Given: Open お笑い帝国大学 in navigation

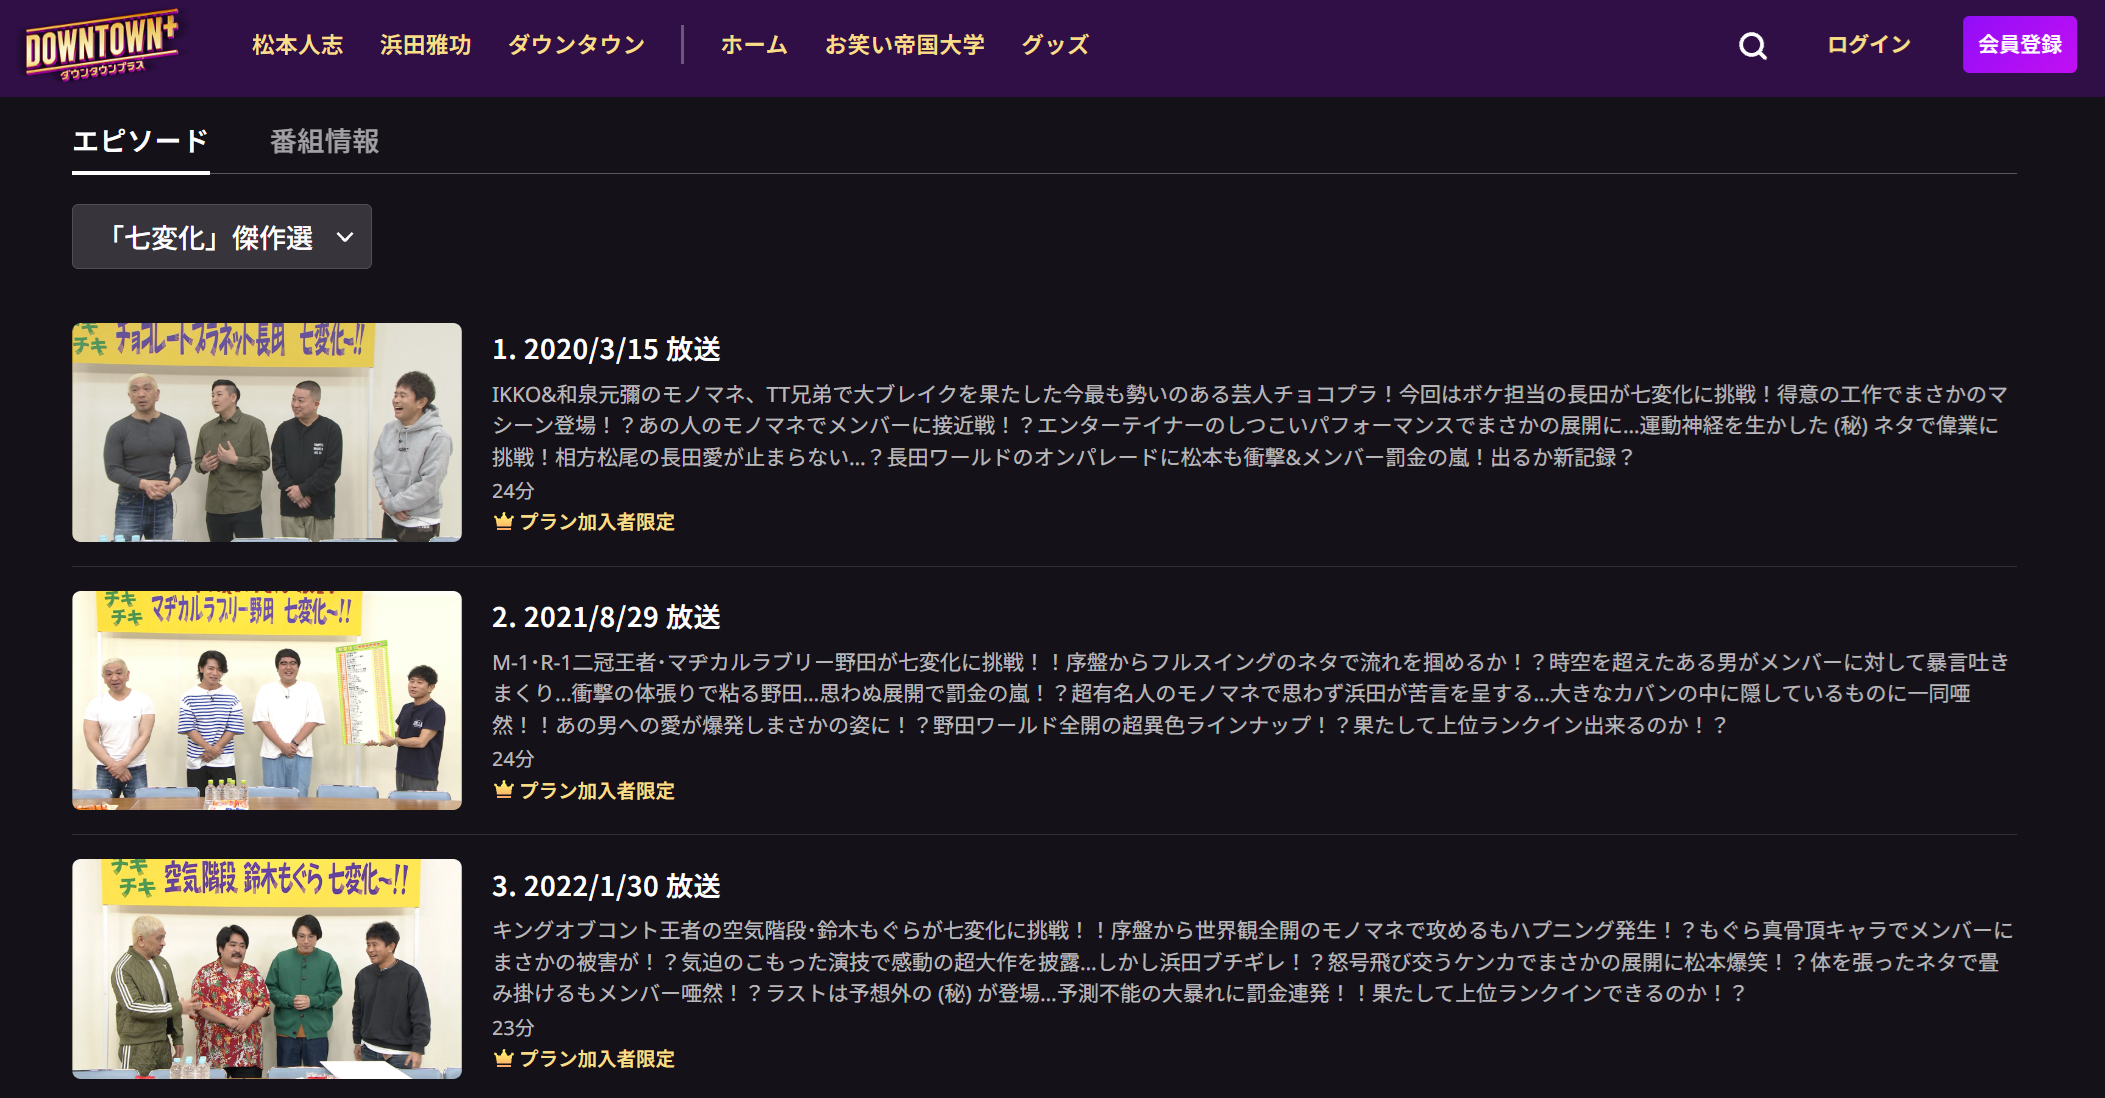Looking at the screenshot, I should (904, 45).
